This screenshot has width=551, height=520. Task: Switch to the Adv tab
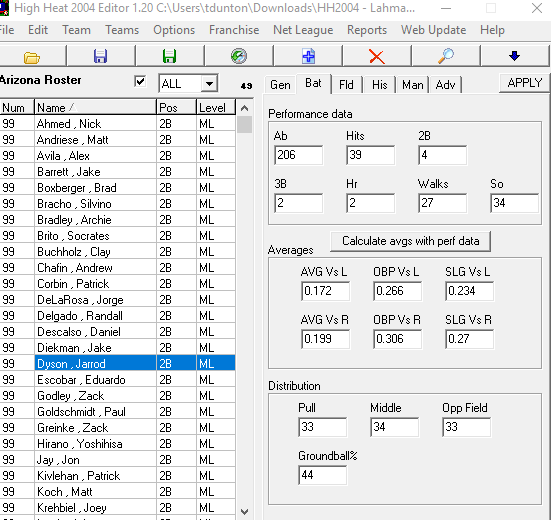pyautogui.click(x=445, y=85)
